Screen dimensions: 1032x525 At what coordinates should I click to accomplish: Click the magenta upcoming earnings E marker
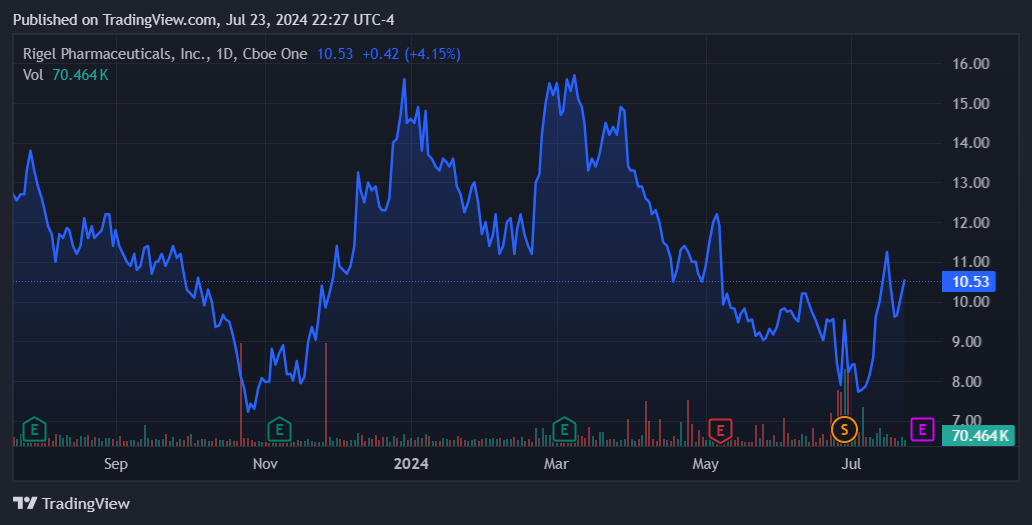point(922,430)
